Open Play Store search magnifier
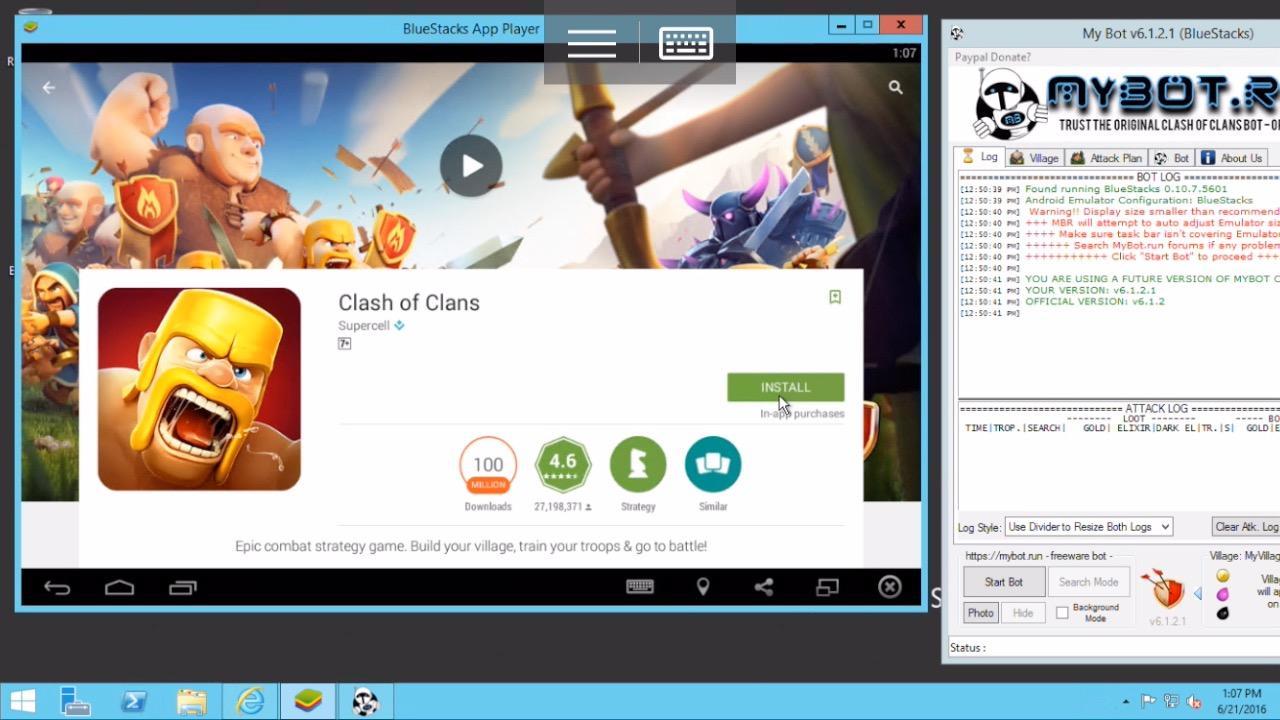Viewport: 1280px width, 720px height. pos(895,88)
